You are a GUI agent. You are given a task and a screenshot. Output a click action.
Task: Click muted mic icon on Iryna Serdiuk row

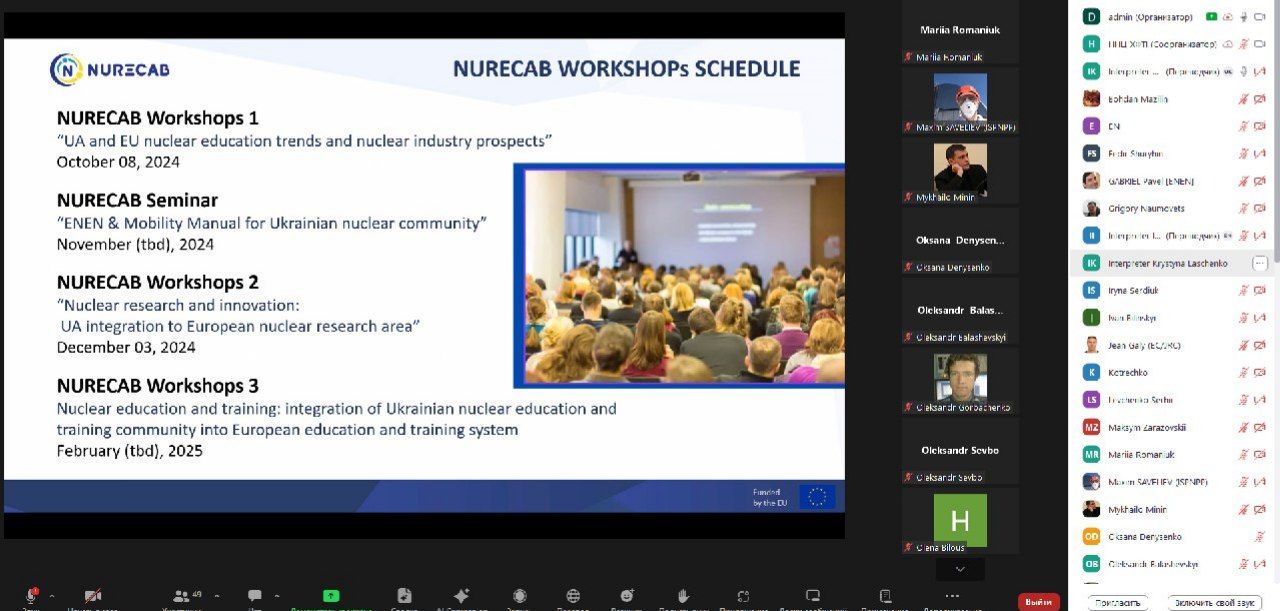pos(1244,290)
